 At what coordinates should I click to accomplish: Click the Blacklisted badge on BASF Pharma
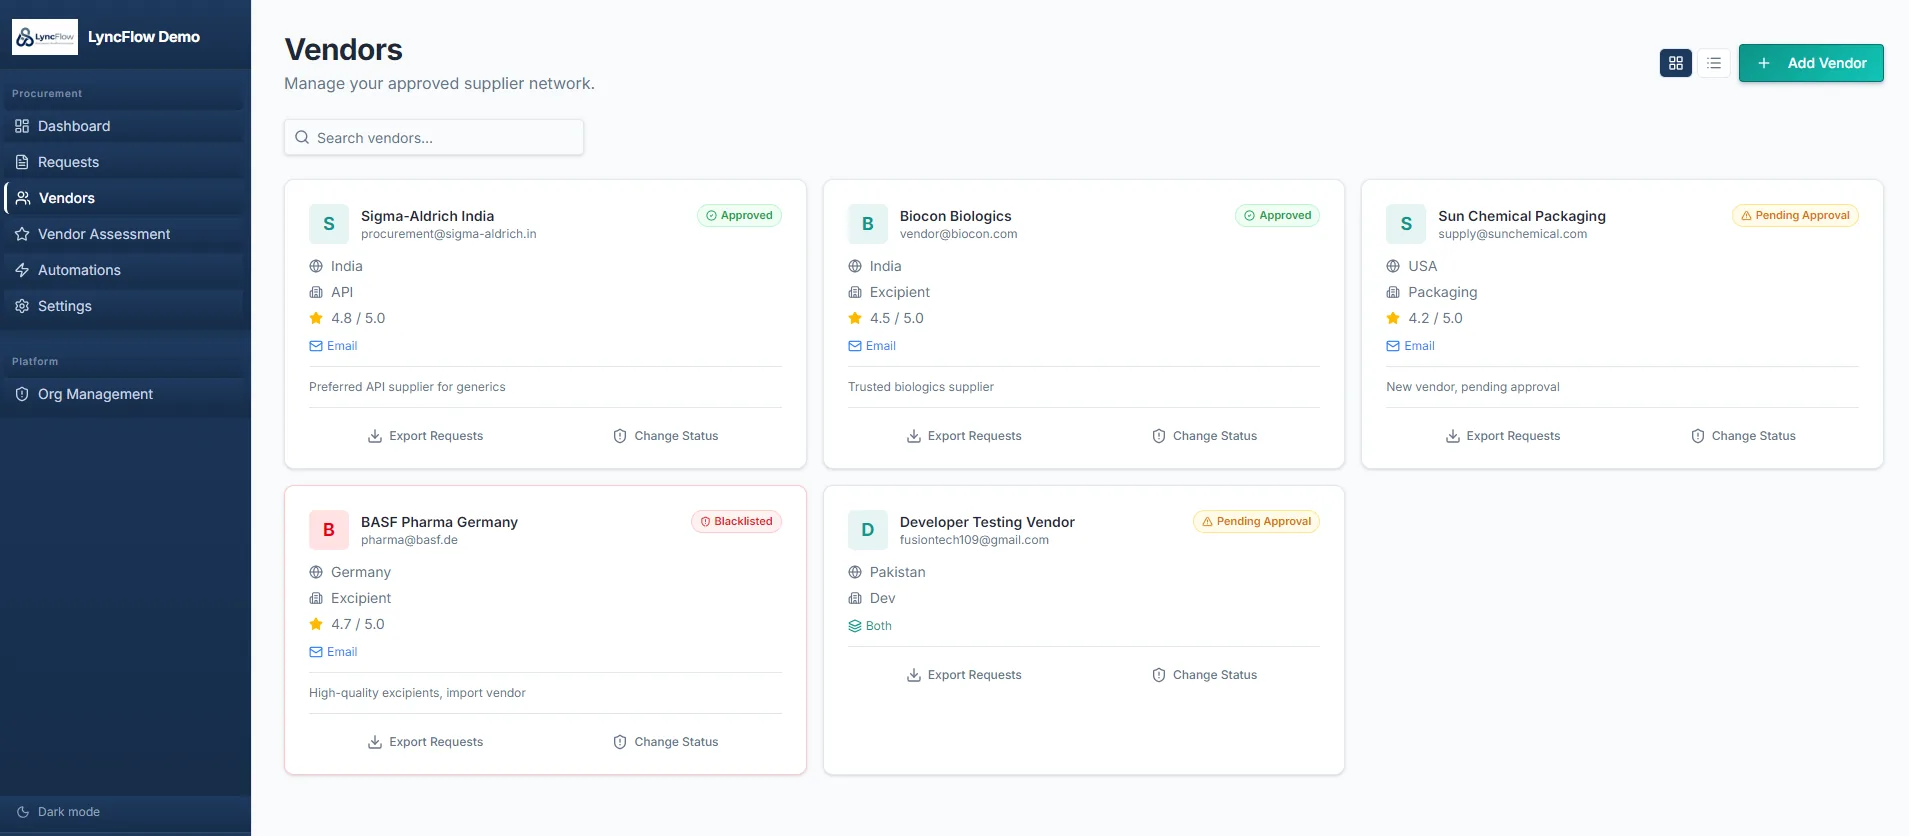point(736,521)
